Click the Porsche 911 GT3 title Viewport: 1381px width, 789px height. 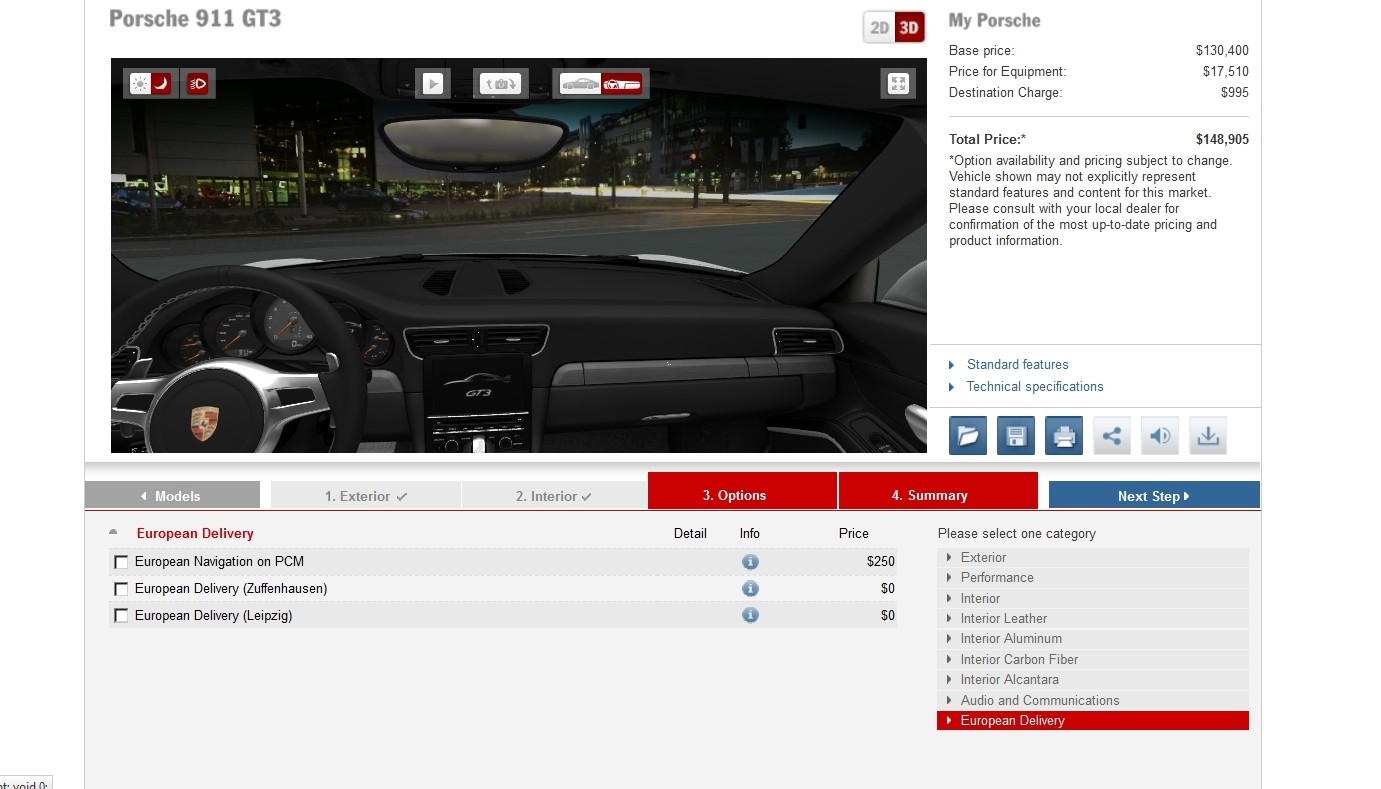[x=195, y=19]
